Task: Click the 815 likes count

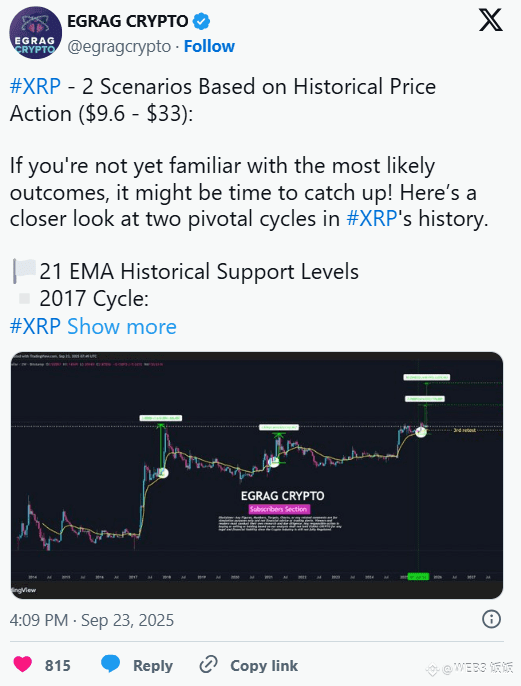Action: (x=57, y=665)
